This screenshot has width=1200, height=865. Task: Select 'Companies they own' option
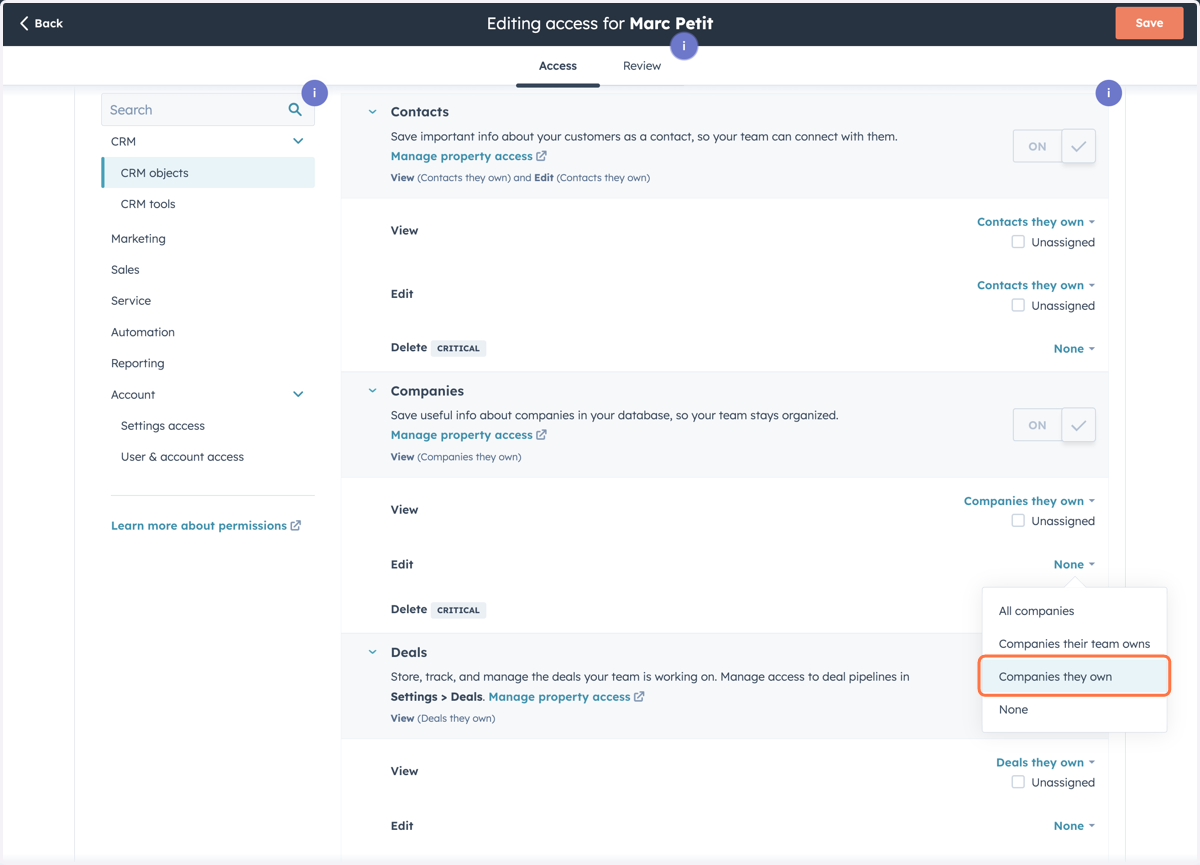[1075, 677]
